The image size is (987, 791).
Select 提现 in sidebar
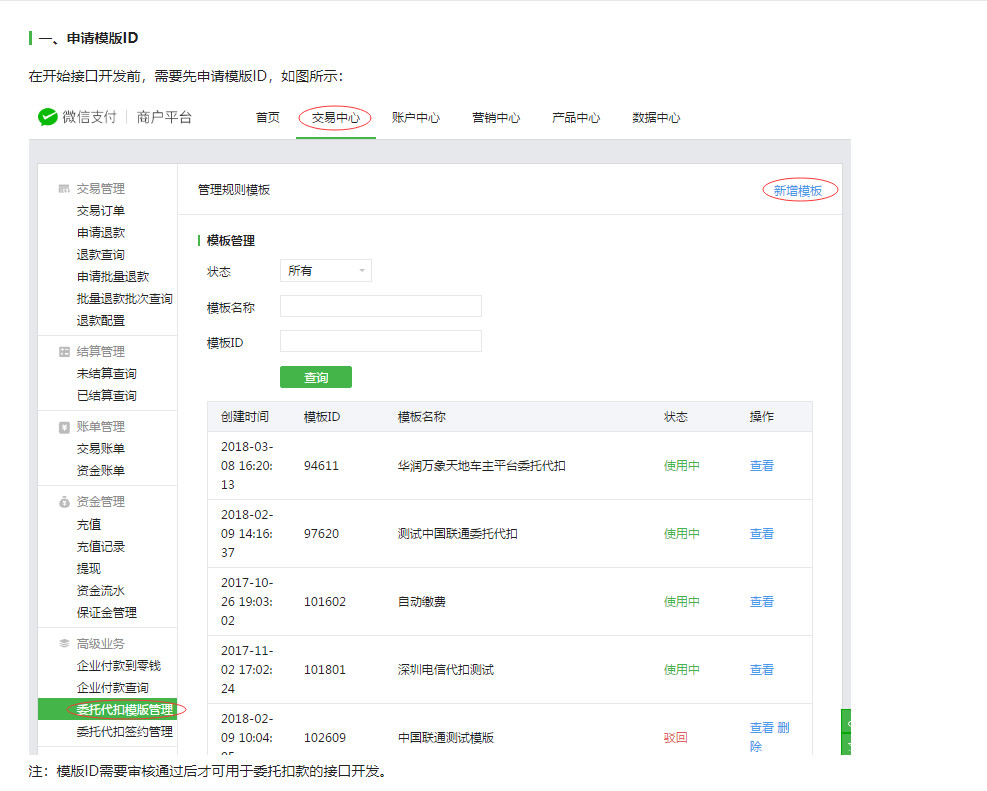click(x=89, y=569)
